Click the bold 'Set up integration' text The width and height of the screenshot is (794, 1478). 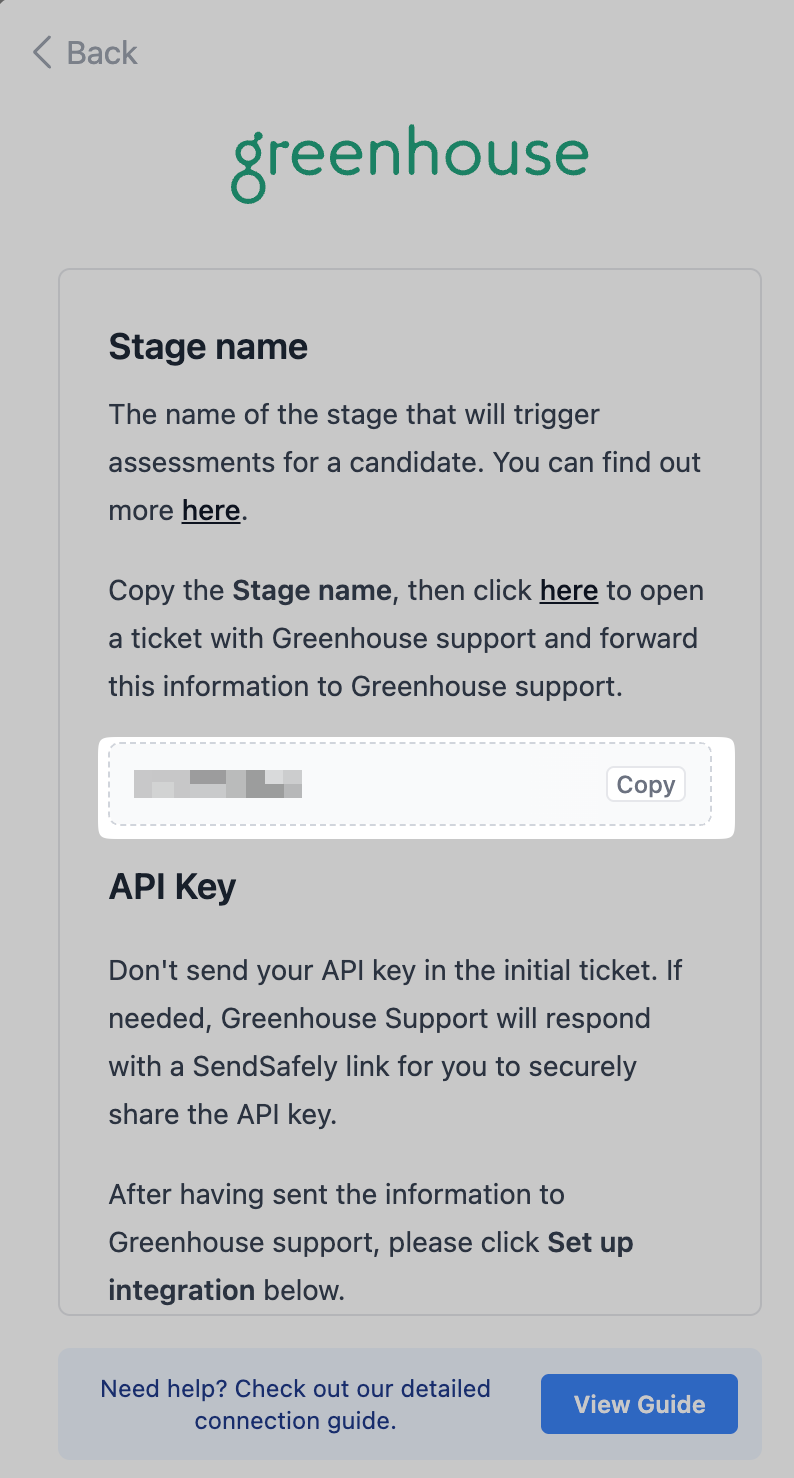tap(371, 1266)
